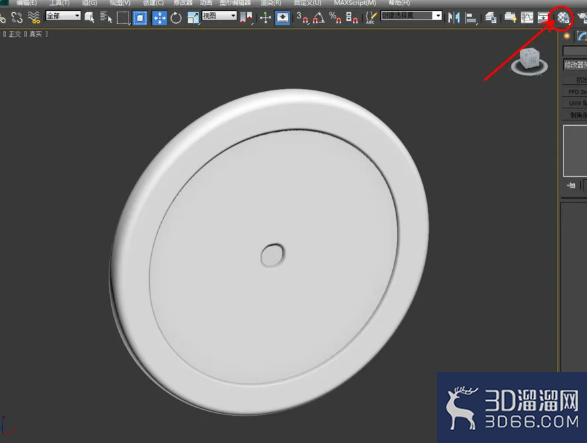587x443 pixels.
Task: Activate the Select and Scale tool
Action: point(193,18)
